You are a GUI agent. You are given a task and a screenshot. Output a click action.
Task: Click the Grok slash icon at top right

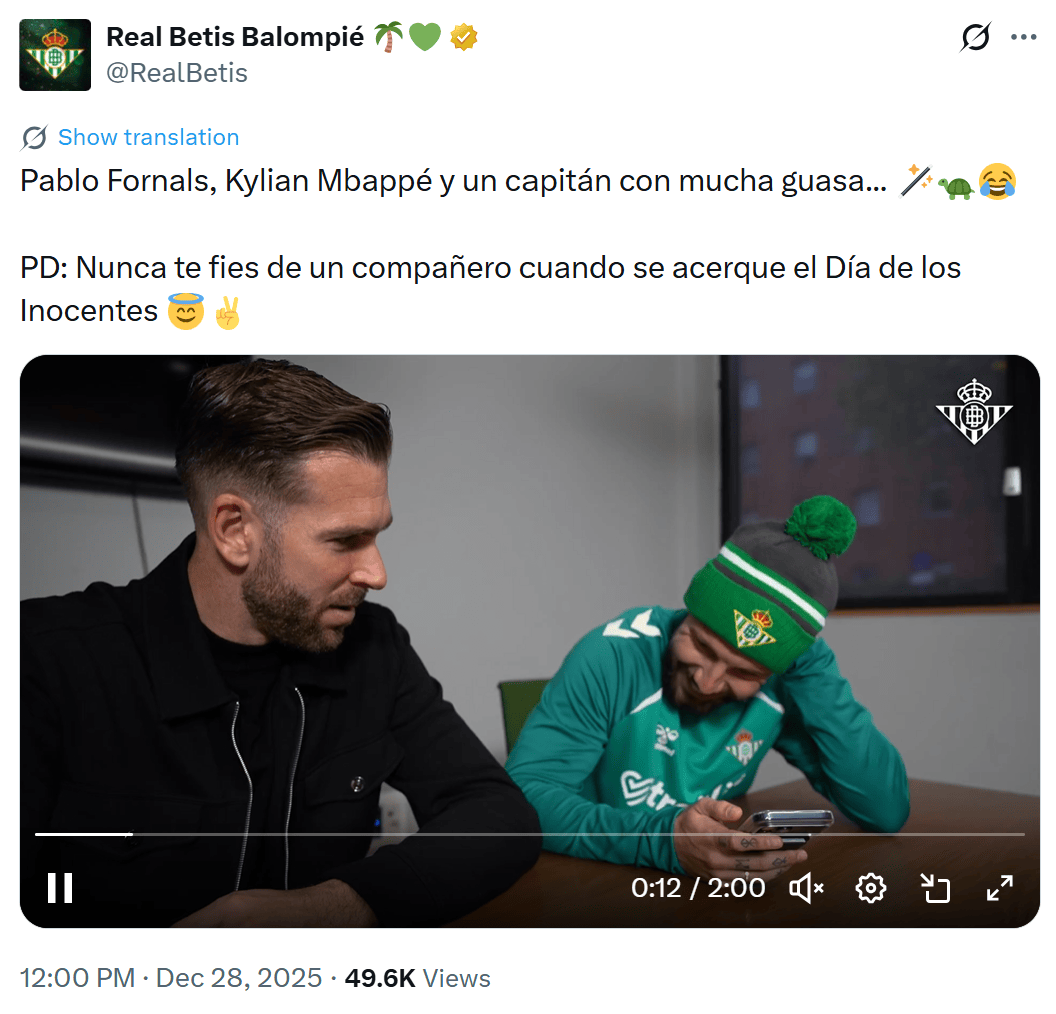(x=975, y=37)
